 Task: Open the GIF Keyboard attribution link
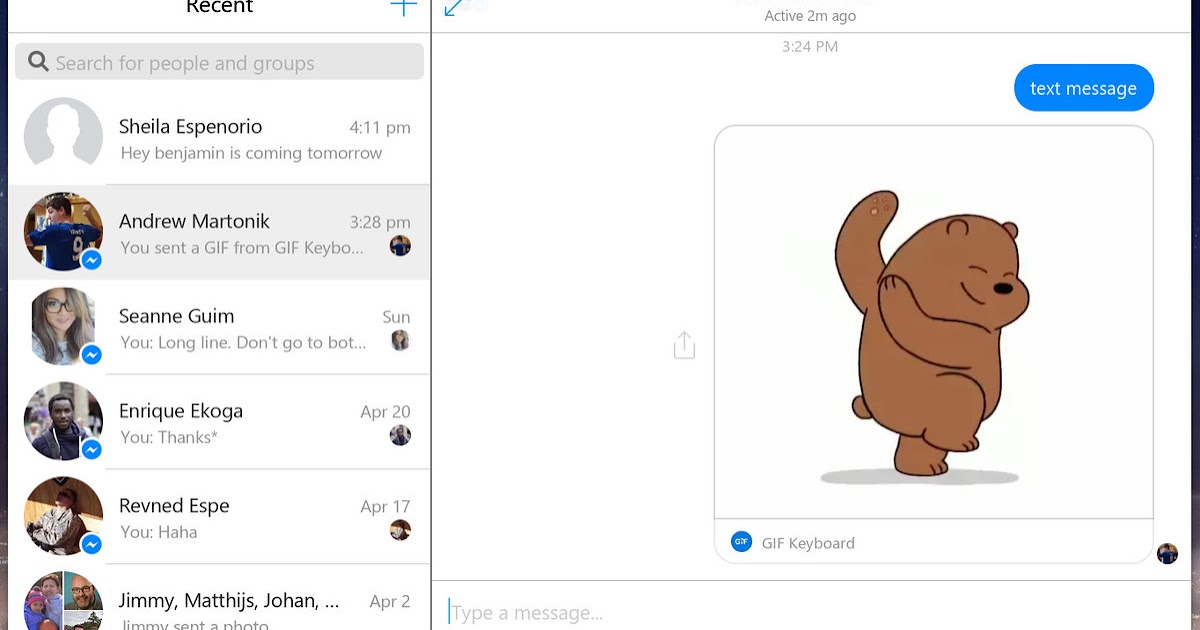click(x=808, y=543)
